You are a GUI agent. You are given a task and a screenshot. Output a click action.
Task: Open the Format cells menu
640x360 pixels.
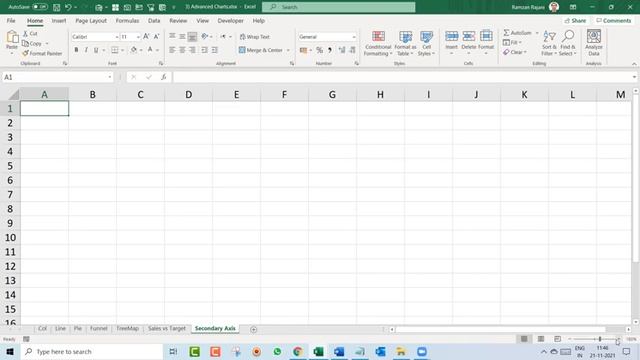tap(486, 43)
